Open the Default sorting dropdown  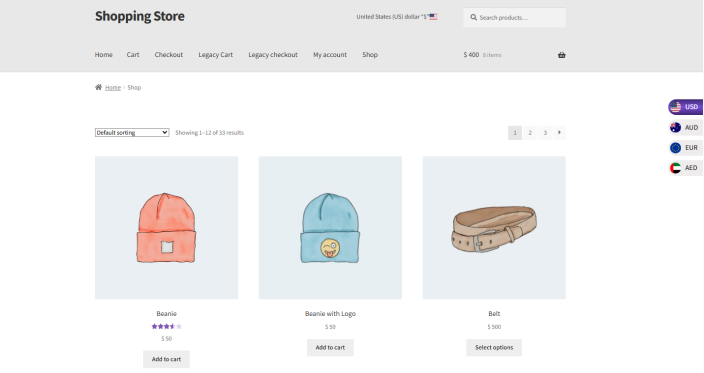132,132
